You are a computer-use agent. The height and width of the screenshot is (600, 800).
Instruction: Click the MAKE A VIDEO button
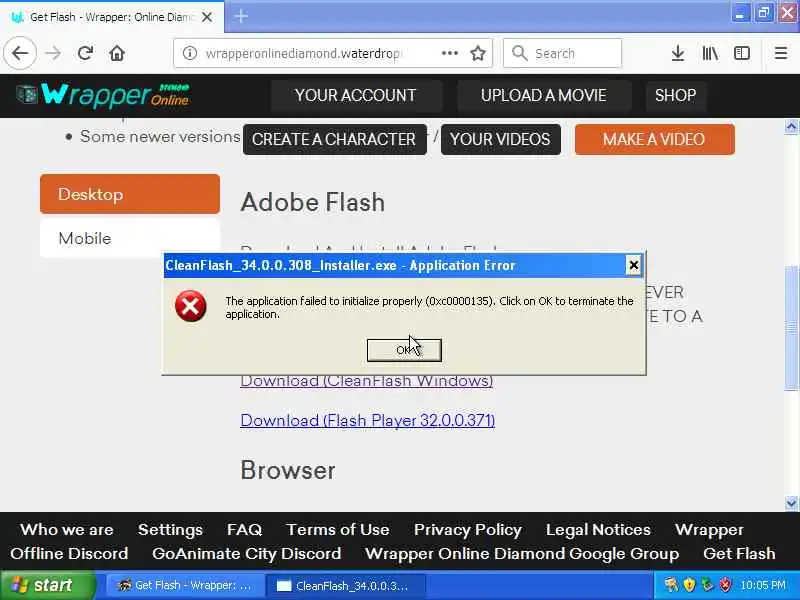(x=654, y=139)
